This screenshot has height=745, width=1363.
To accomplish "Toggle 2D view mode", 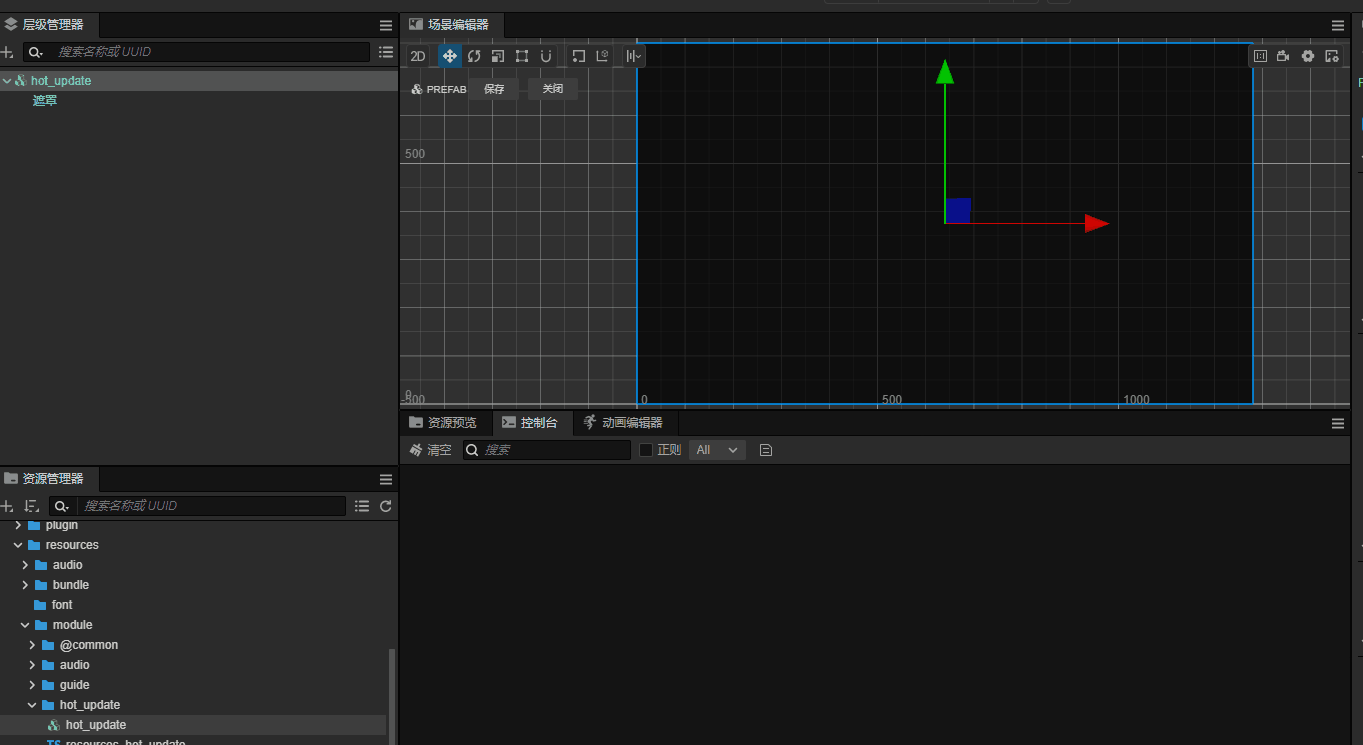I will coord(418,56).
